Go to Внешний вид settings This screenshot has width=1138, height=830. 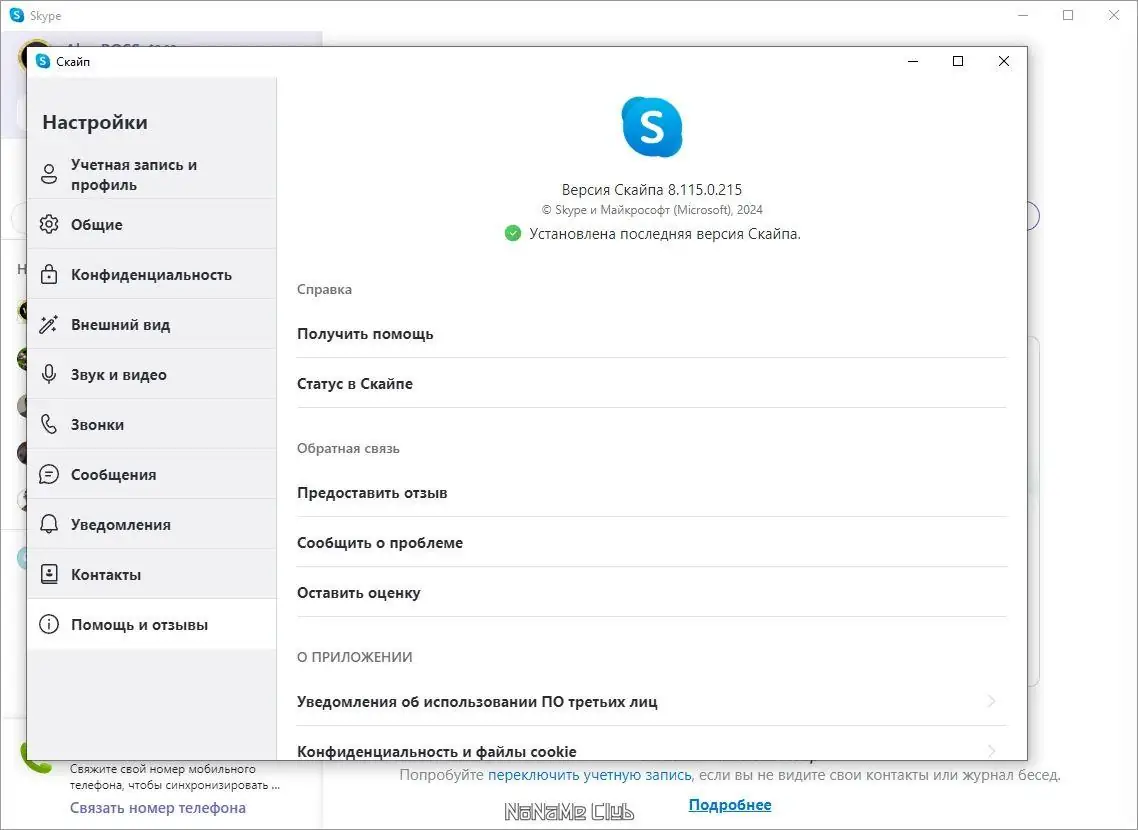(152, 324)
